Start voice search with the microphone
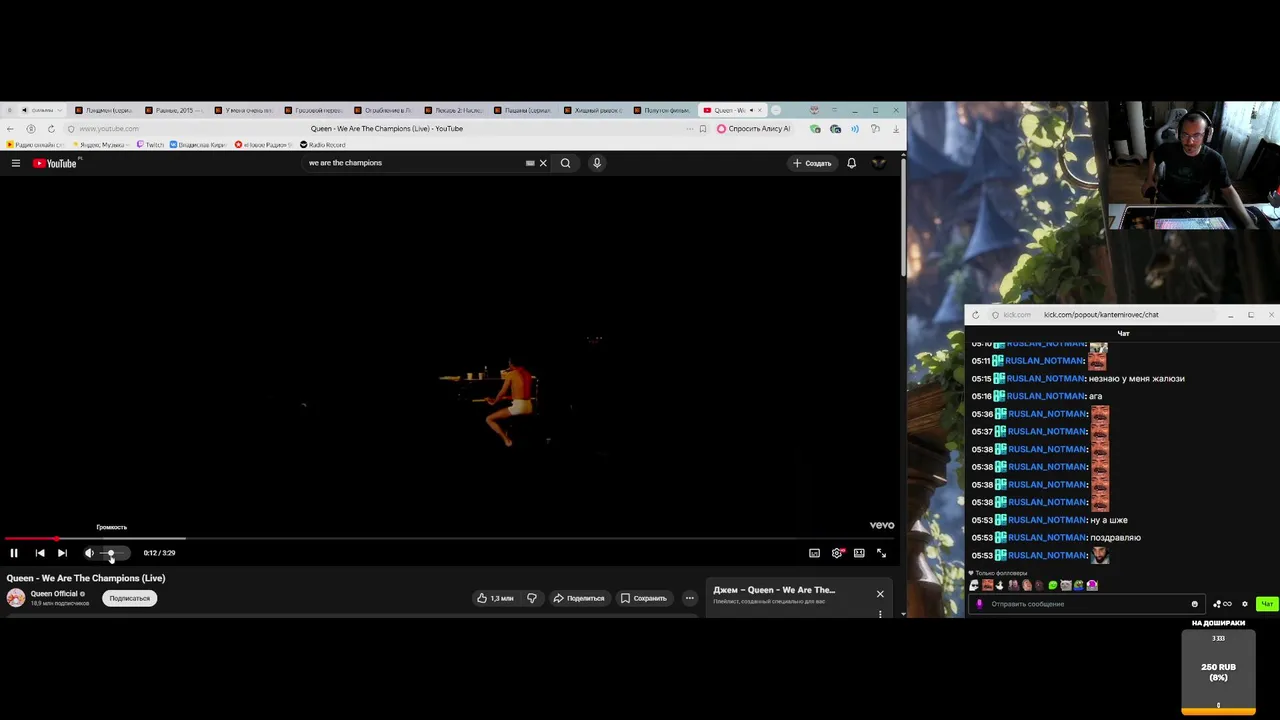 [x=597, y=163]
